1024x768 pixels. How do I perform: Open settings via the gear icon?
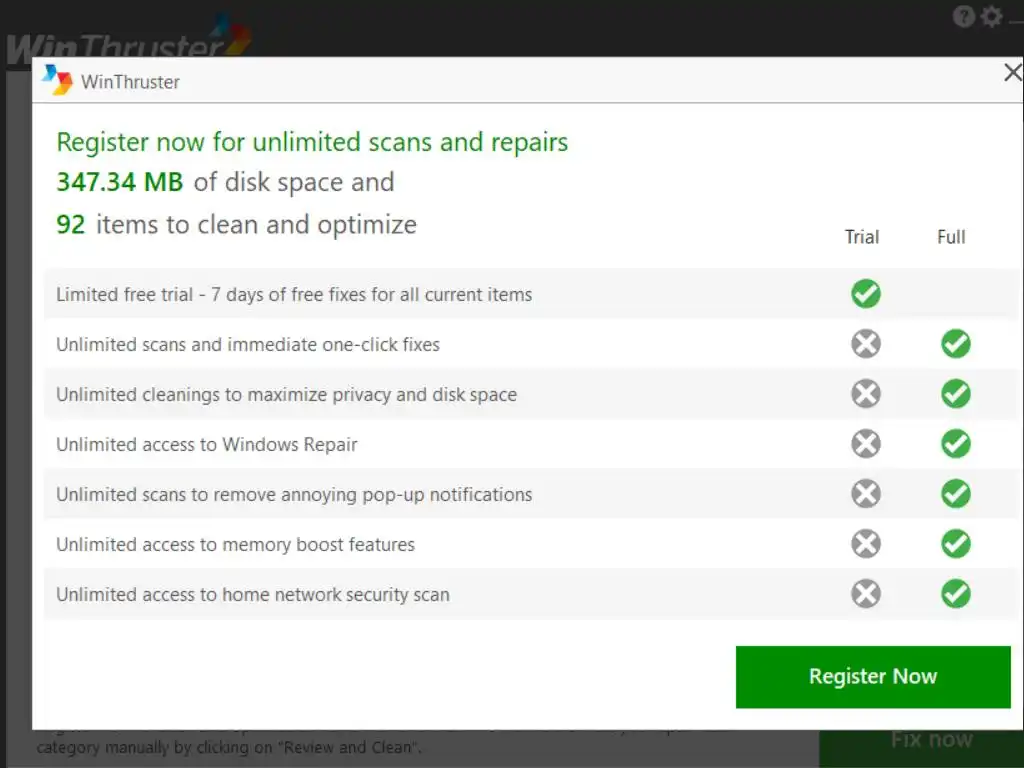(x=991, y=16)
